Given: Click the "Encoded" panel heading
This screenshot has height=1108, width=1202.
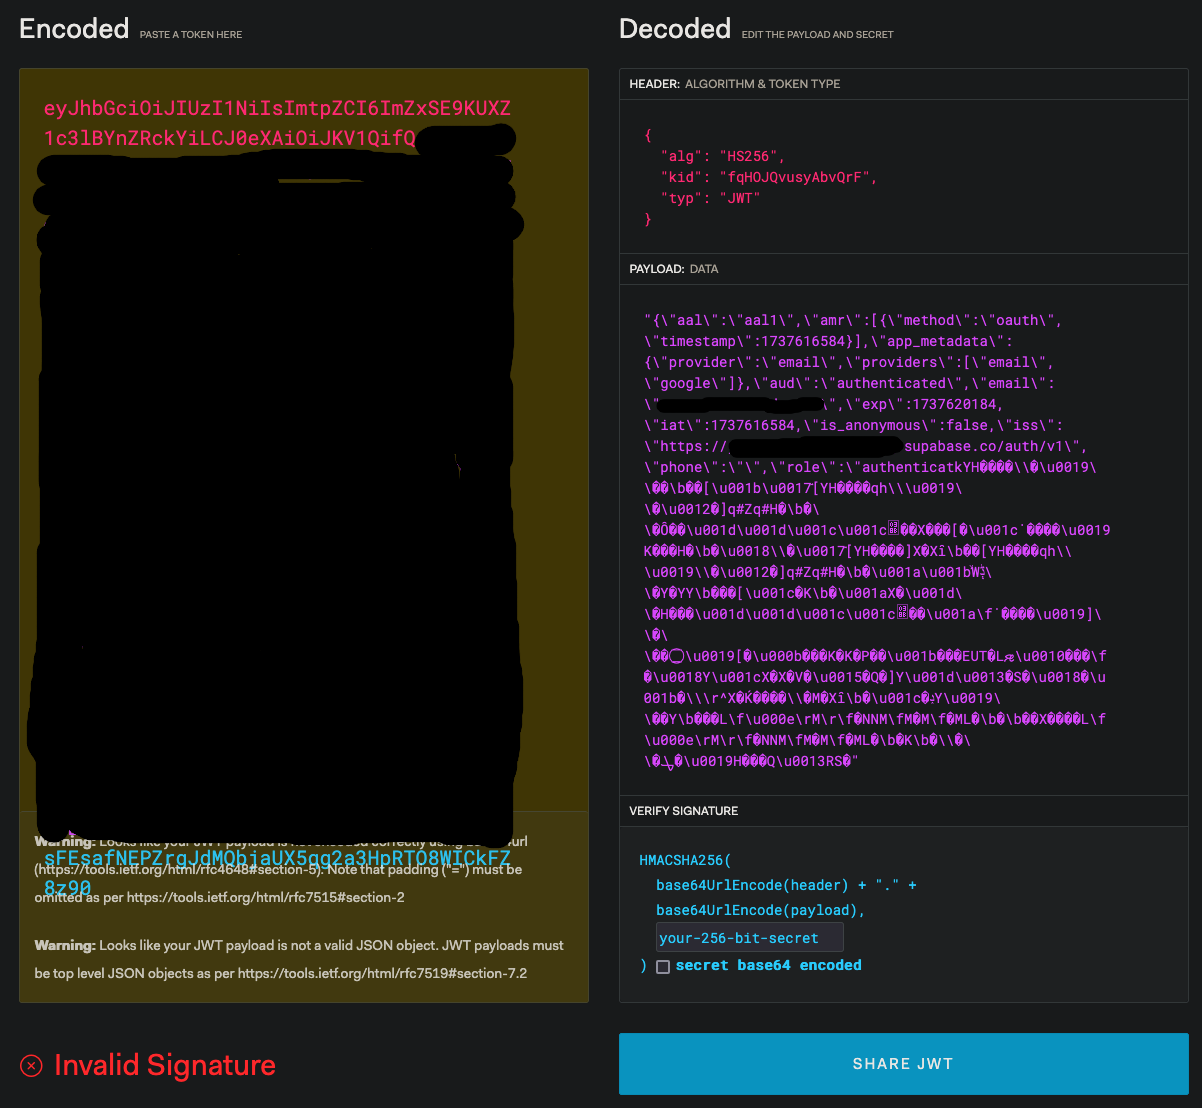Looking at the screenshot, I should 74,28.
